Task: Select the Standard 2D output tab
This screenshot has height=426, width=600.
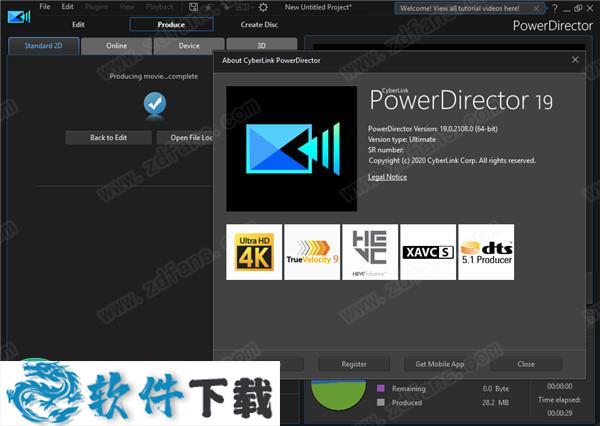Action: pyautogui.click(x=43, y=46)
